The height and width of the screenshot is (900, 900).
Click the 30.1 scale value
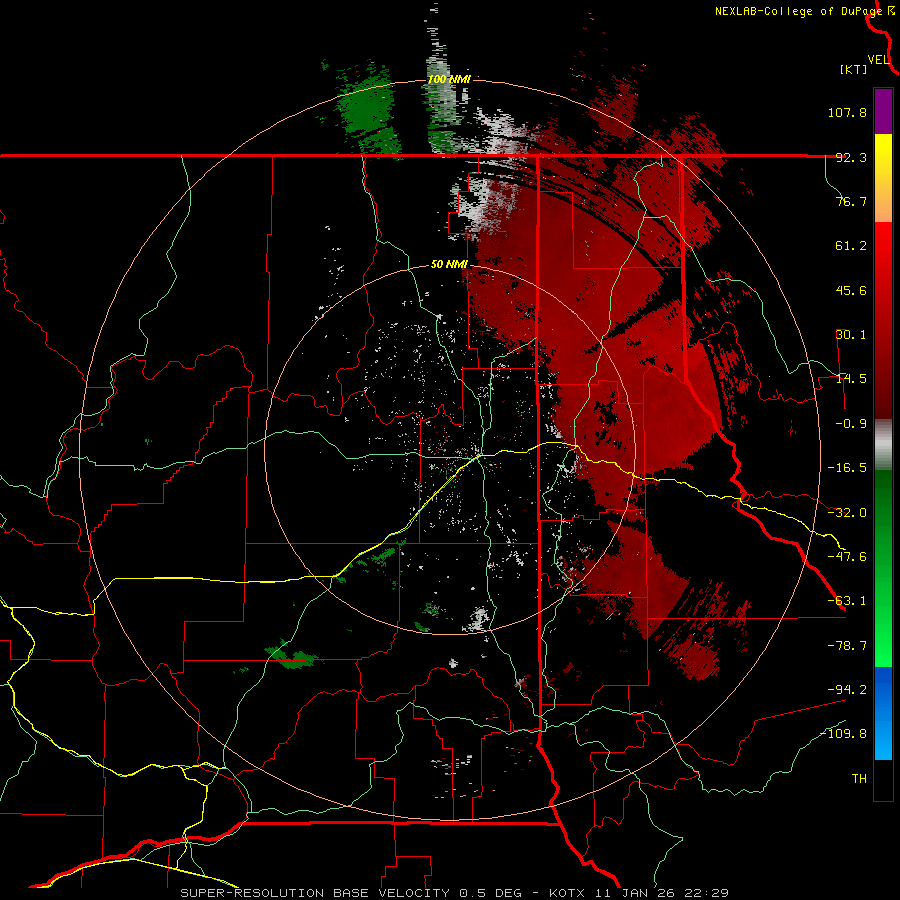851,335
